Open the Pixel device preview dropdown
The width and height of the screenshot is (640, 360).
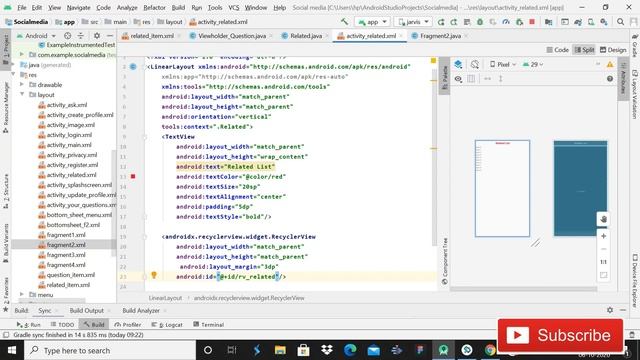503,64
